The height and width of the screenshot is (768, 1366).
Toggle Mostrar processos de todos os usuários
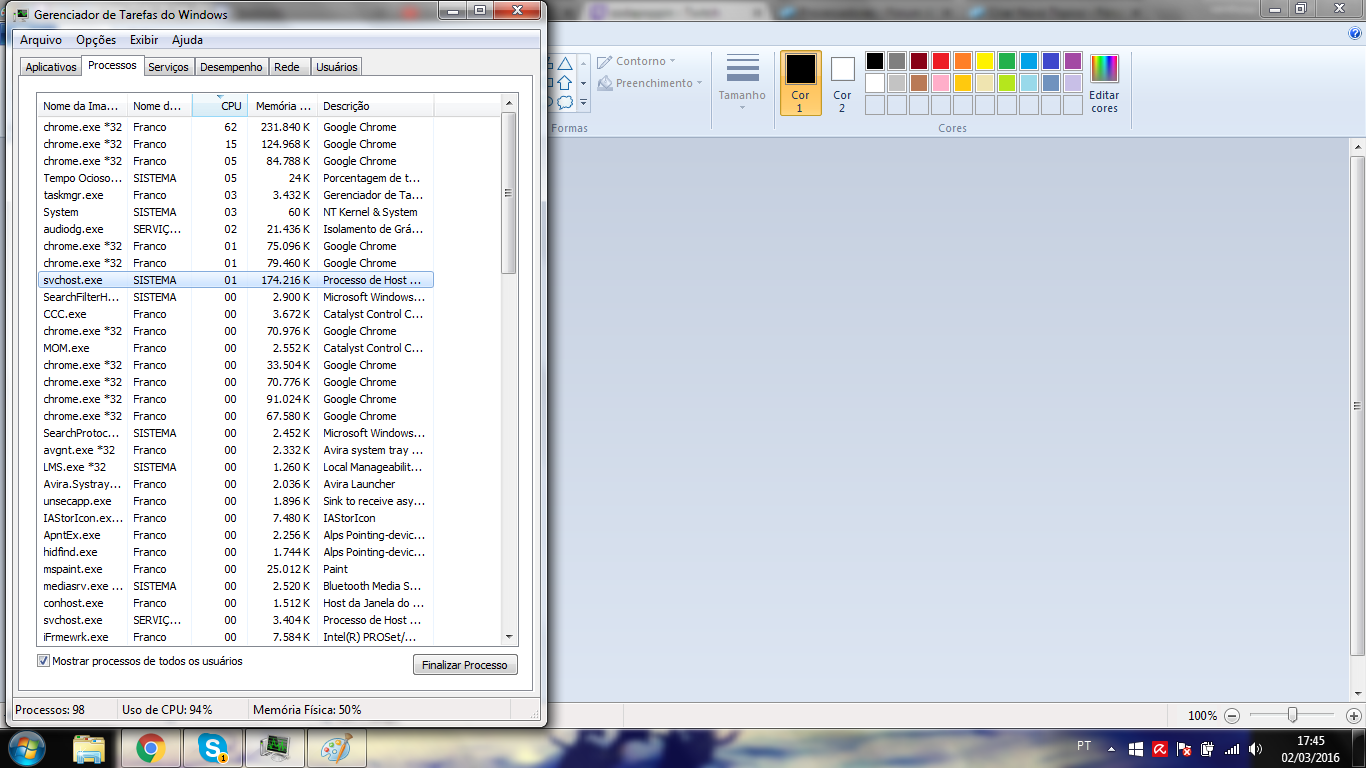pos(43,661)
